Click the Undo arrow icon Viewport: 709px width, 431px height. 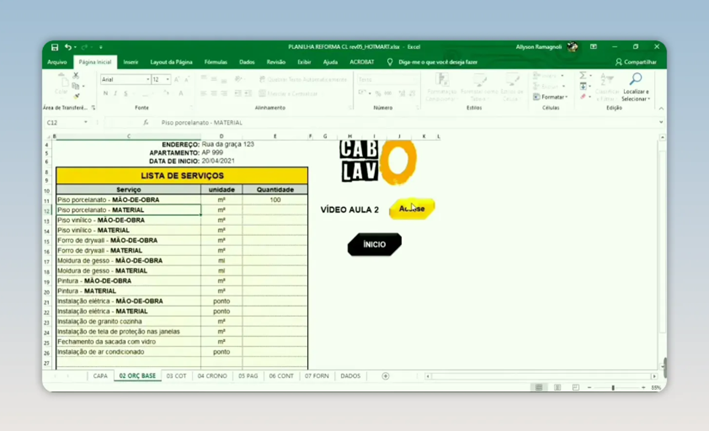[68, 47]
